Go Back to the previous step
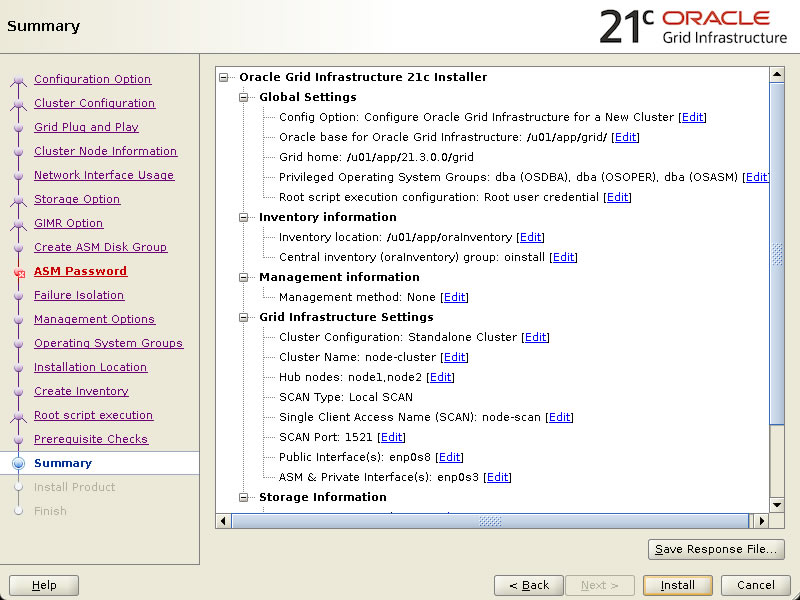The height and width of the screenshot is (600, 800). pyautogui.click(x=529, y=585)
